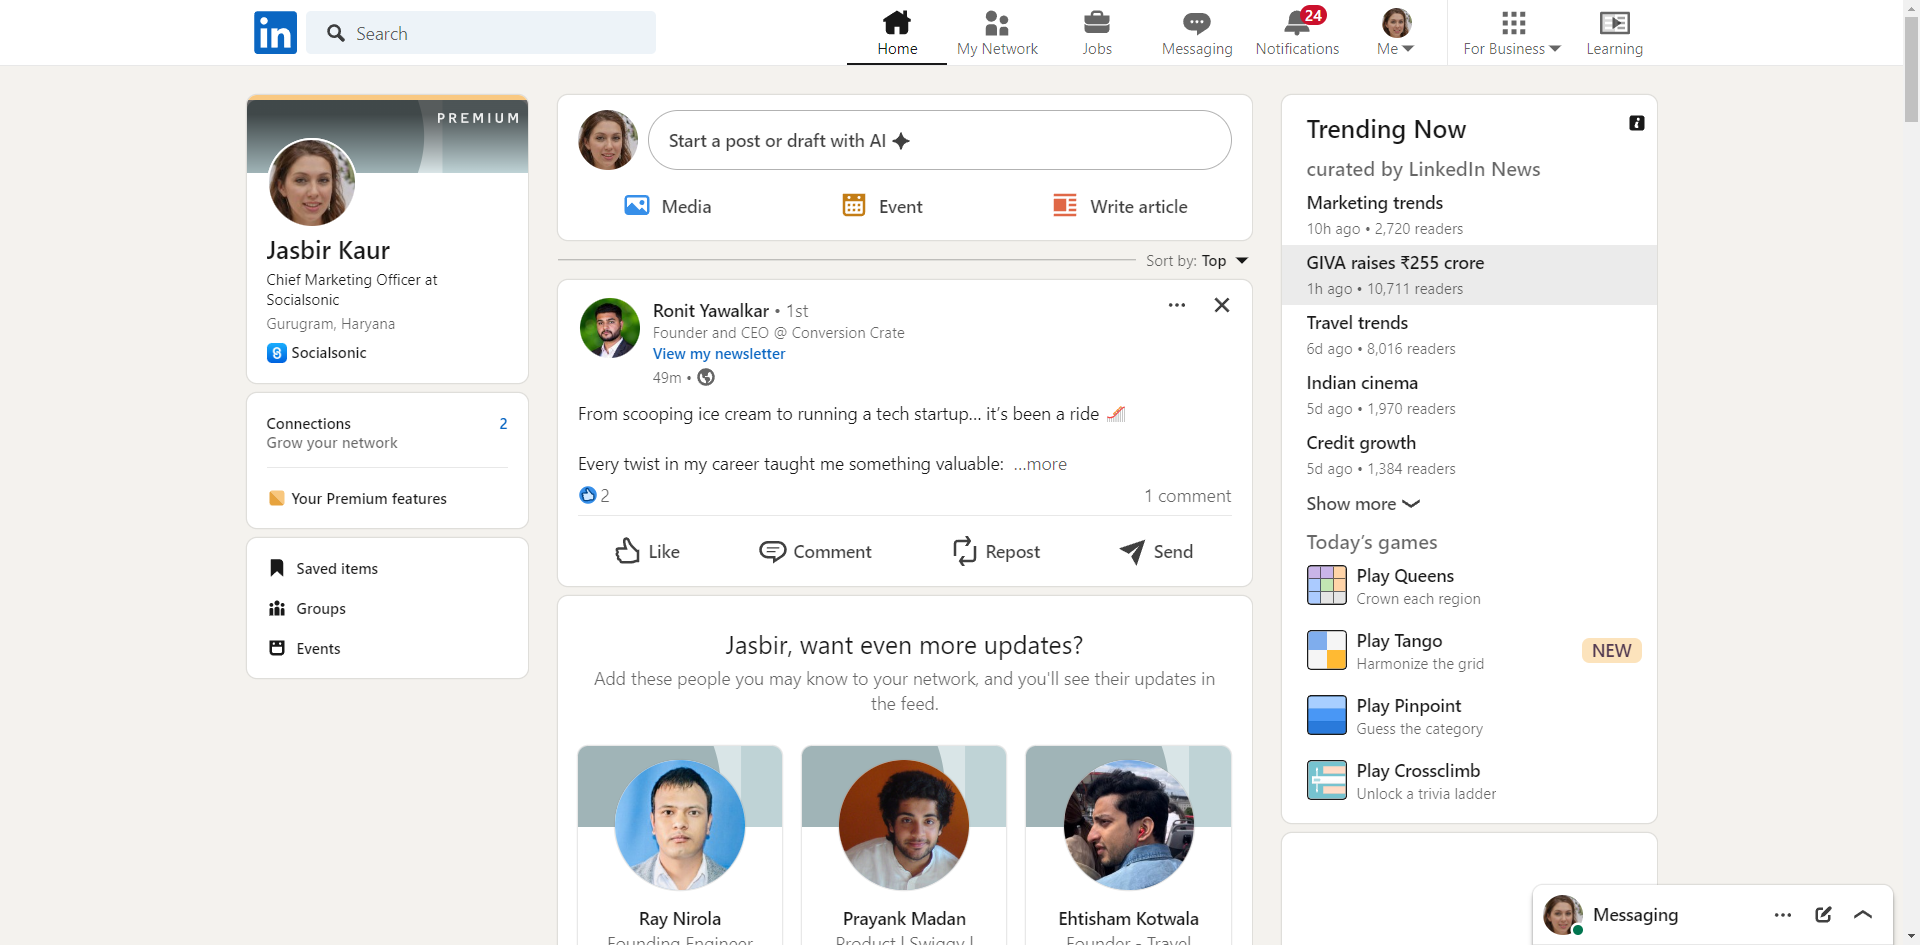Play the Pinpoint game

point(1469,716)
